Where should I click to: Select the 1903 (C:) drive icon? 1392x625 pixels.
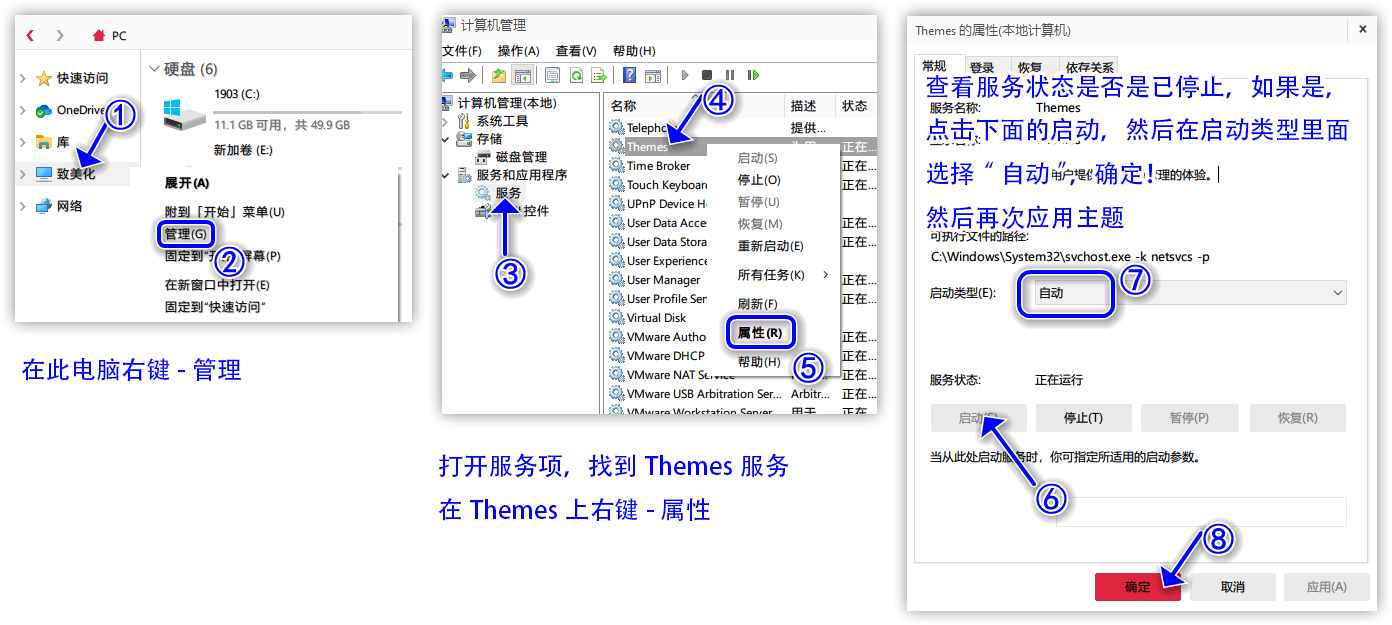pyautogui.click(x=184, y=112)
